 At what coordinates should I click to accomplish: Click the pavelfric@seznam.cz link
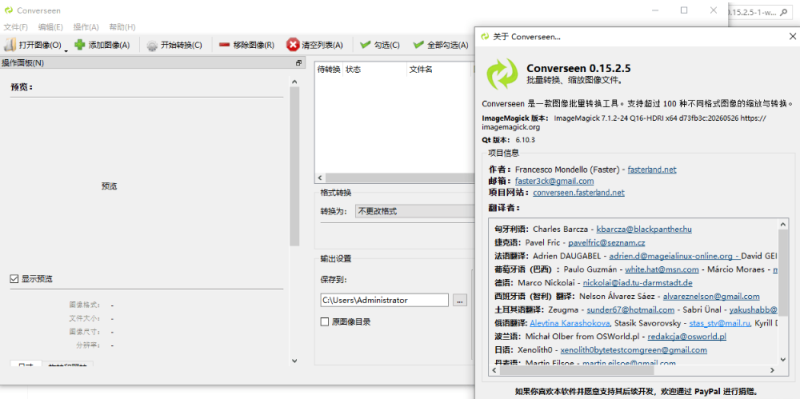click(607, 242)
